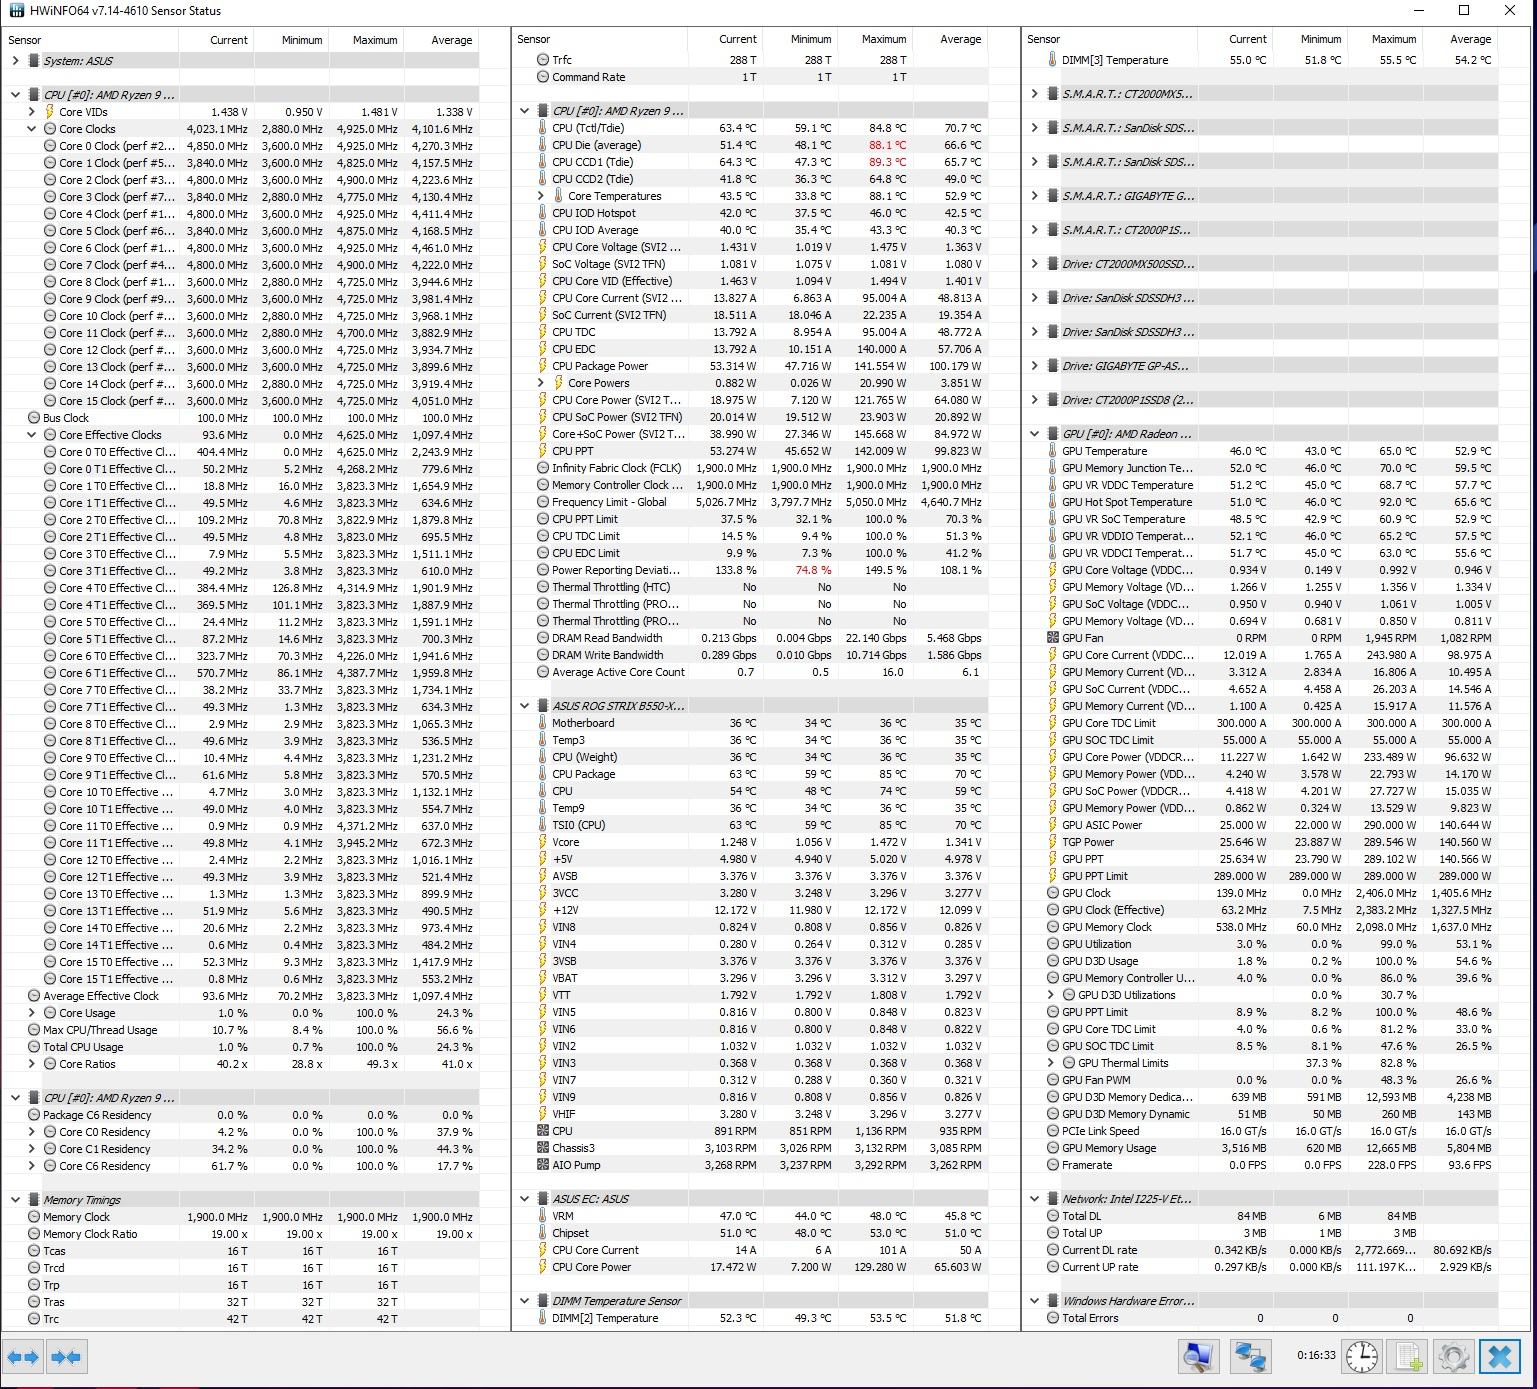Click the expand-columns arrows button at bottom left
The width and height of the screenshot is (1537, 1389).
[x=22, y=1357]
